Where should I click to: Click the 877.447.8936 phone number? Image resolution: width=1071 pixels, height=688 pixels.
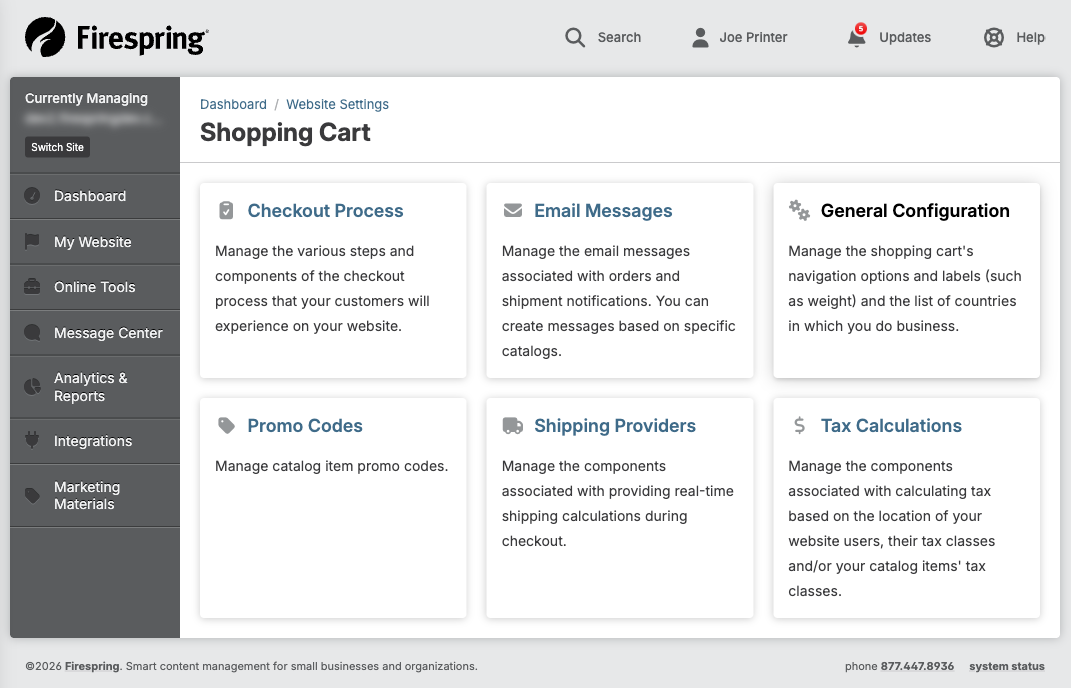(x=917, y=666)
